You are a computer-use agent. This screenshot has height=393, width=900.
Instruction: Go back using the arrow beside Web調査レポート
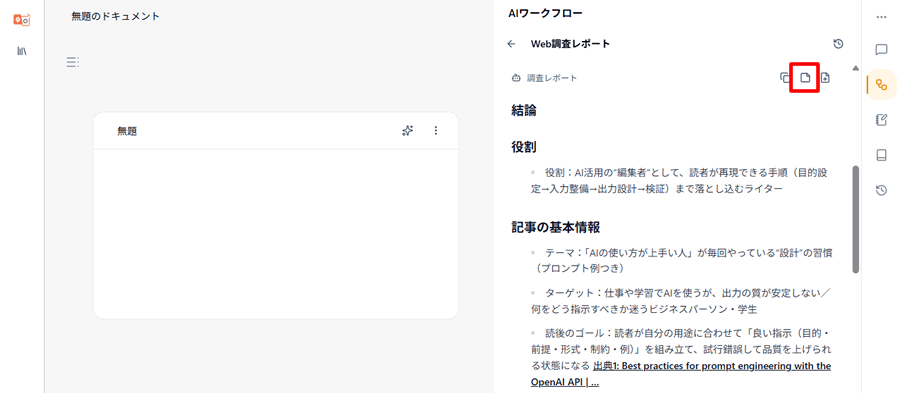pyautogui.click(x=511, y=44)
